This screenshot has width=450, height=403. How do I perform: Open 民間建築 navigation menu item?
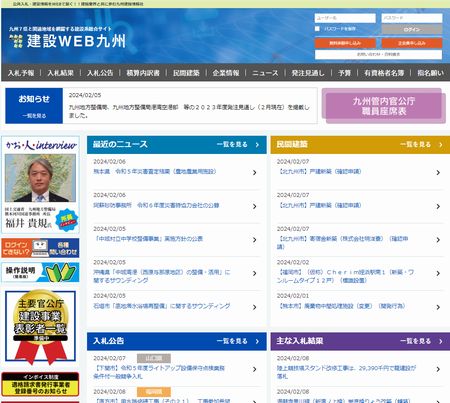pyautogui.click(x=186, y=73)
